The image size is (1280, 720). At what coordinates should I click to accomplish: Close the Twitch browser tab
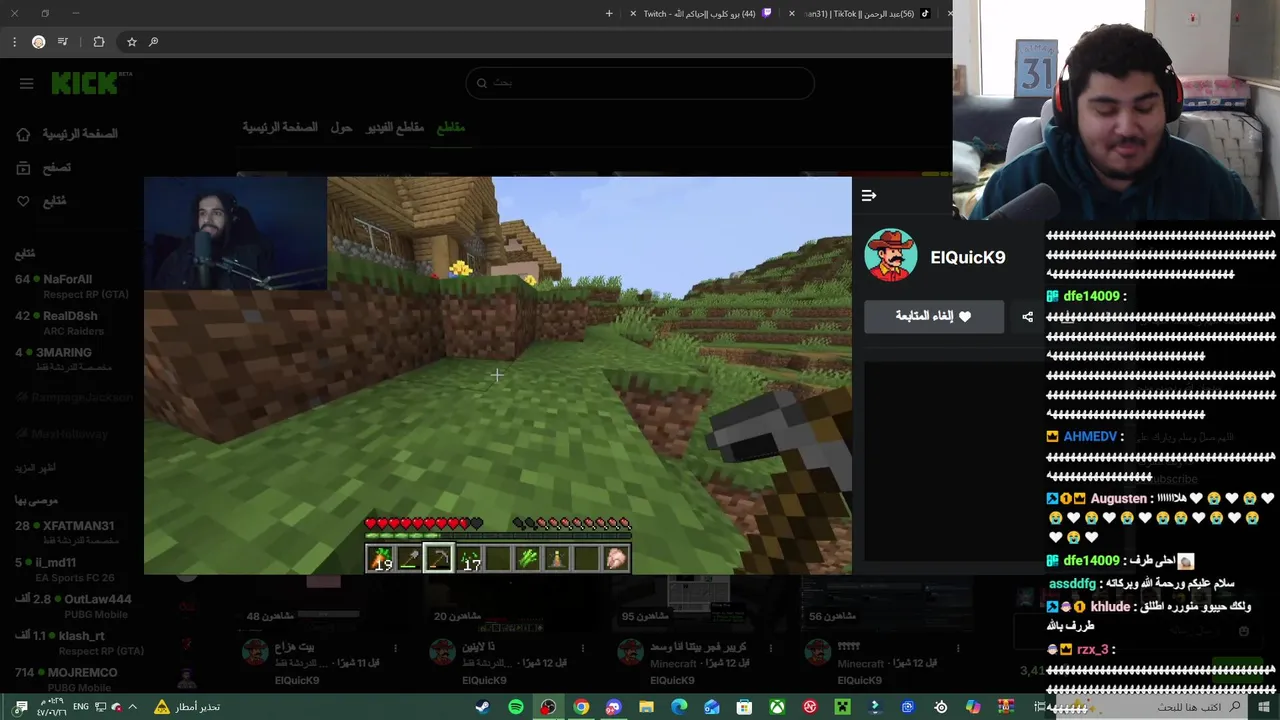633,14
